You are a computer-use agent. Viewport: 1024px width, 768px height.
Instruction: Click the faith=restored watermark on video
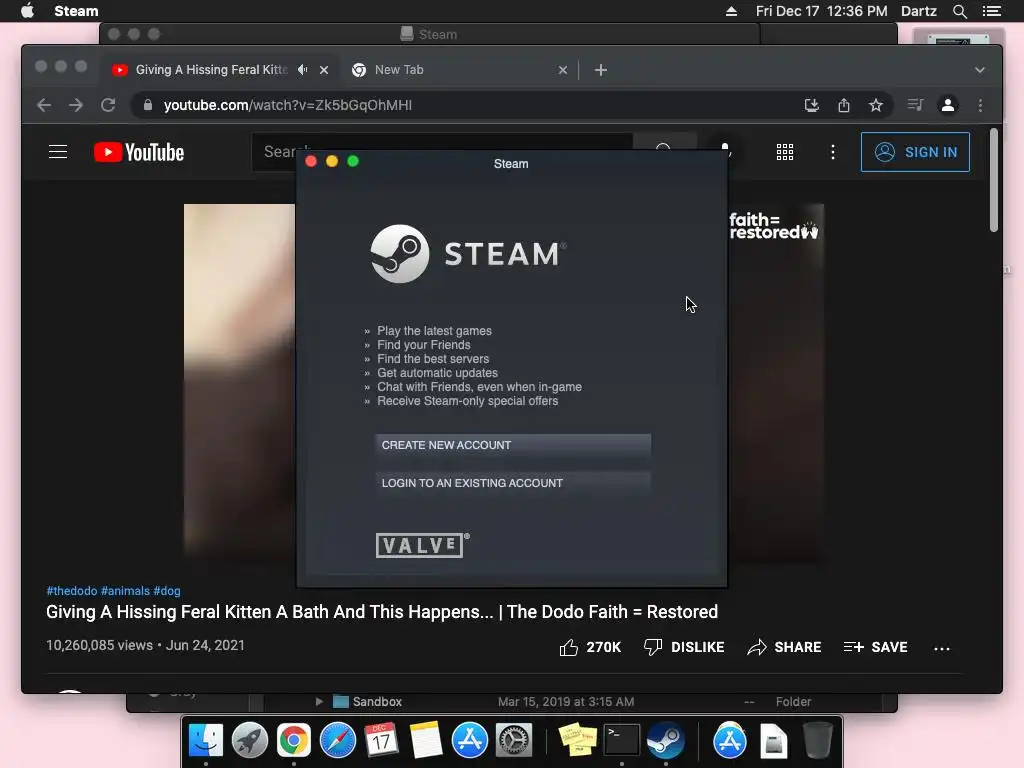click(773, 226)
